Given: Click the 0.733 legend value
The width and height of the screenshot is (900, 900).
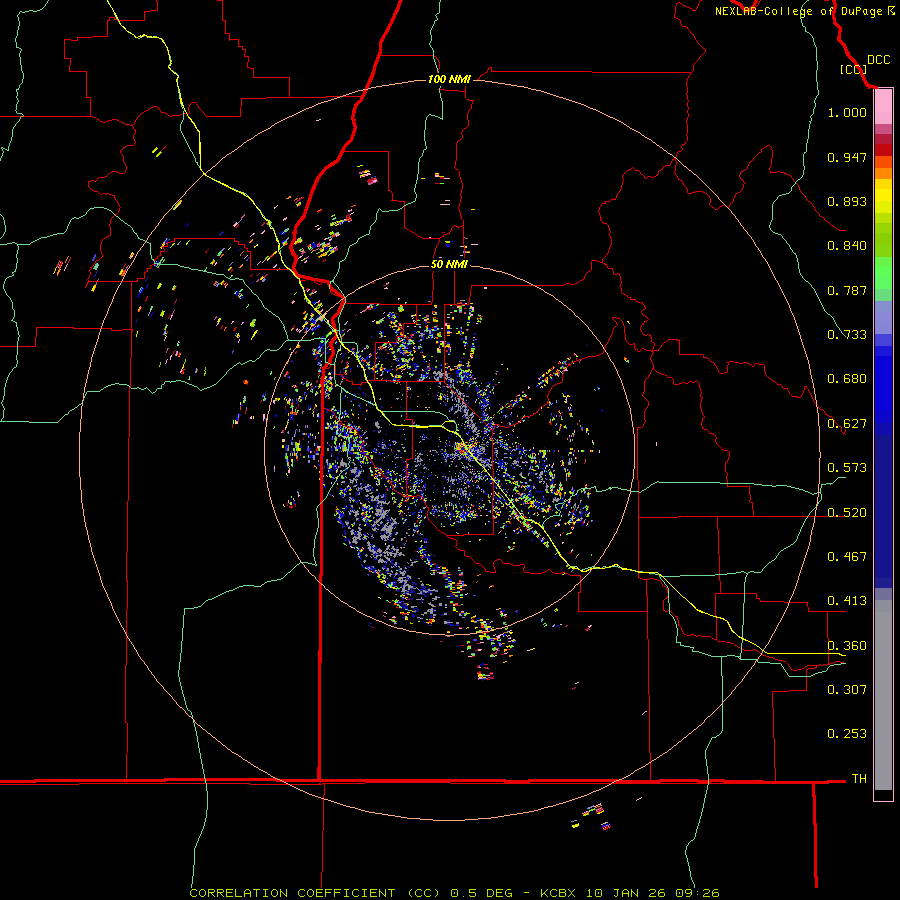Looking at the screenshot, I should tap(847, 335).
